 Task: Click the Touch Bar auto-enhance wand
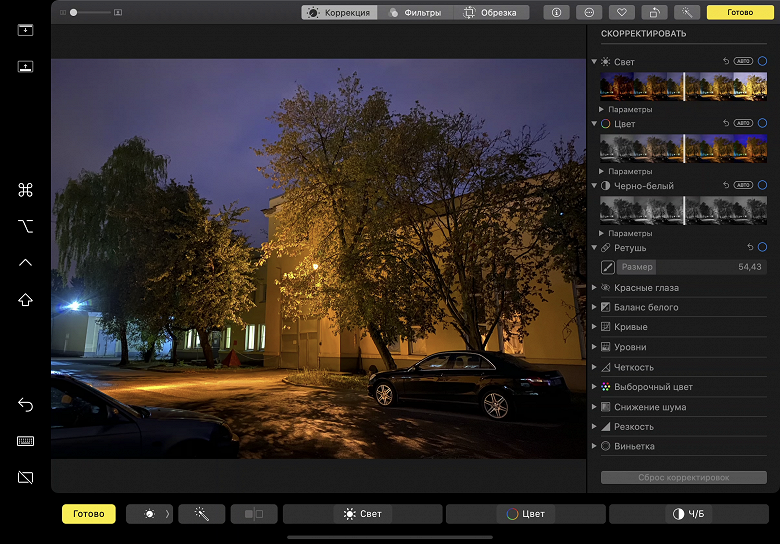(201, 514)
